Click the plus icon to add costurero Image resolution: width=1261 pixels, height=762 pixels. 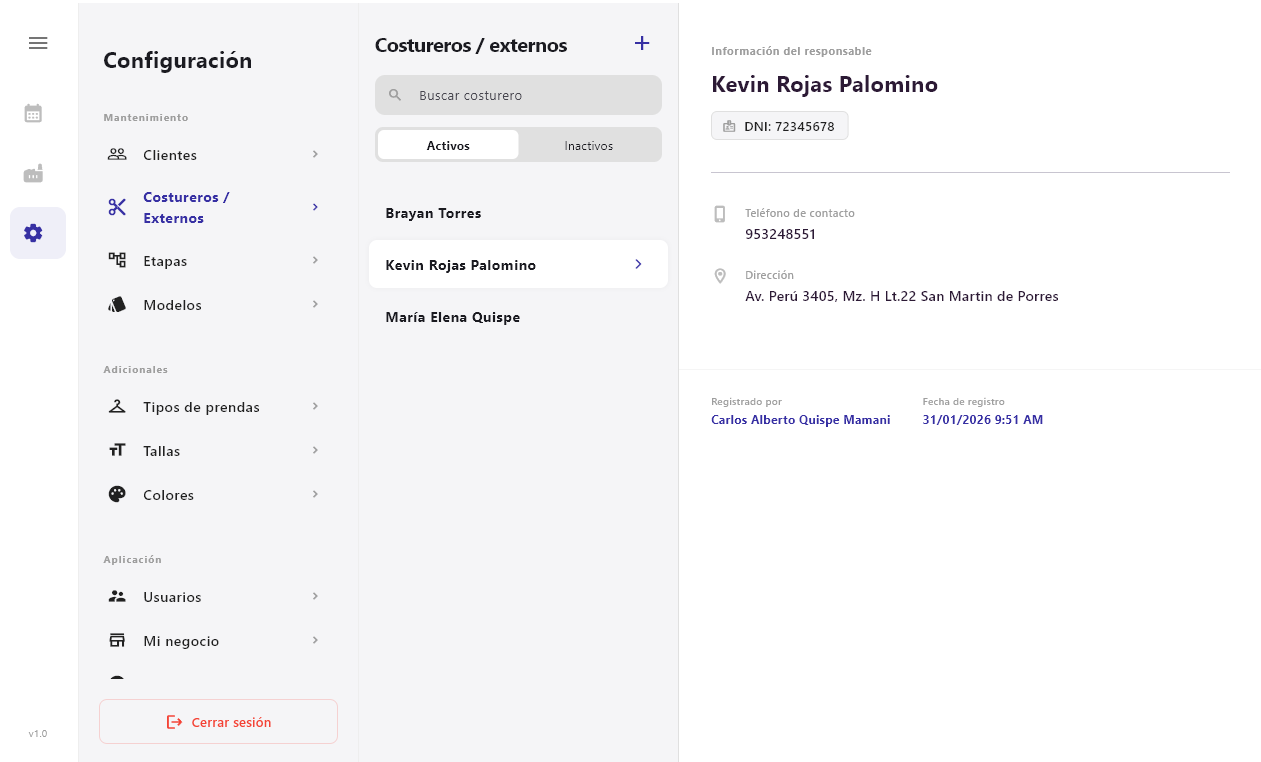(642, 43)
